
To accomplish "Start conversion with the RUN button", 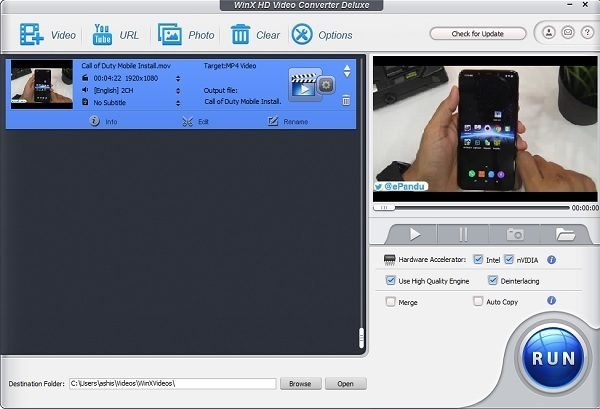I will click(x=554, y=358).
